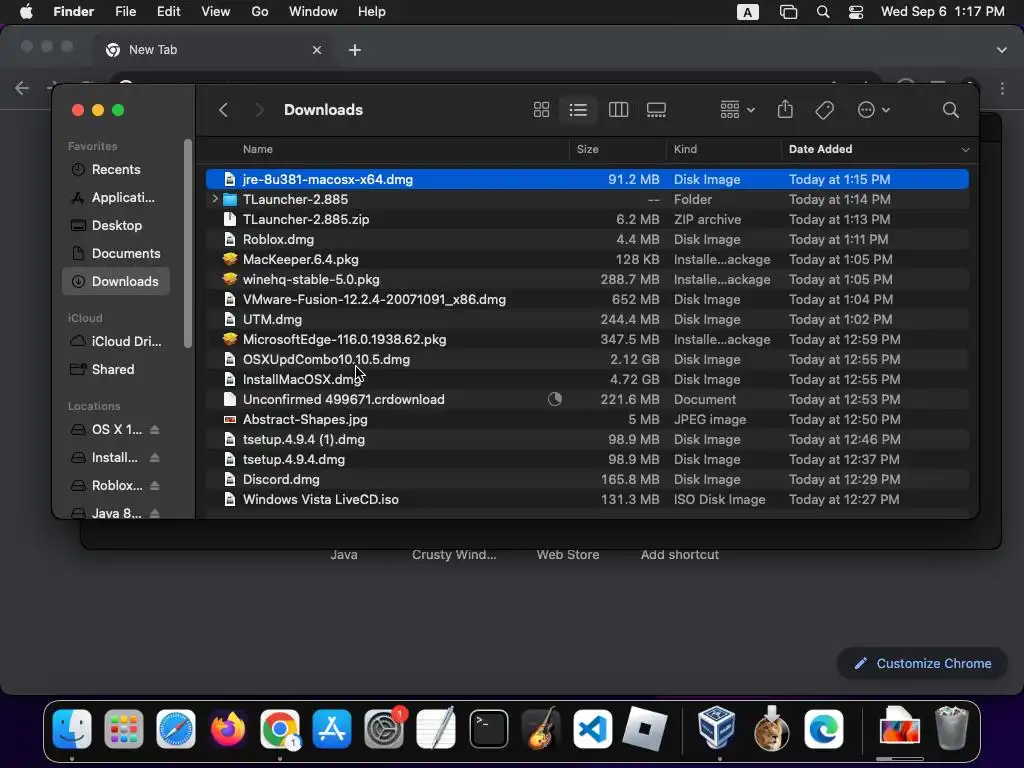This screenshot has height=768, width=1024.
Task: Click Customize Chrome button
Action: pyautogui.click(x=922, y=664)
